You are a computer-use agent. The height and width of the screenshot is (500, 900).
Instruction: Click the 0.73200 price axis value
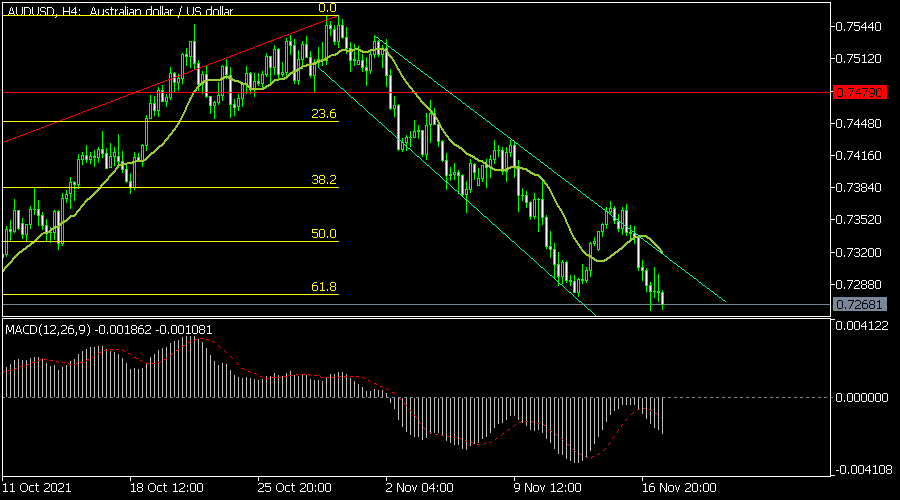pos(859,253)
